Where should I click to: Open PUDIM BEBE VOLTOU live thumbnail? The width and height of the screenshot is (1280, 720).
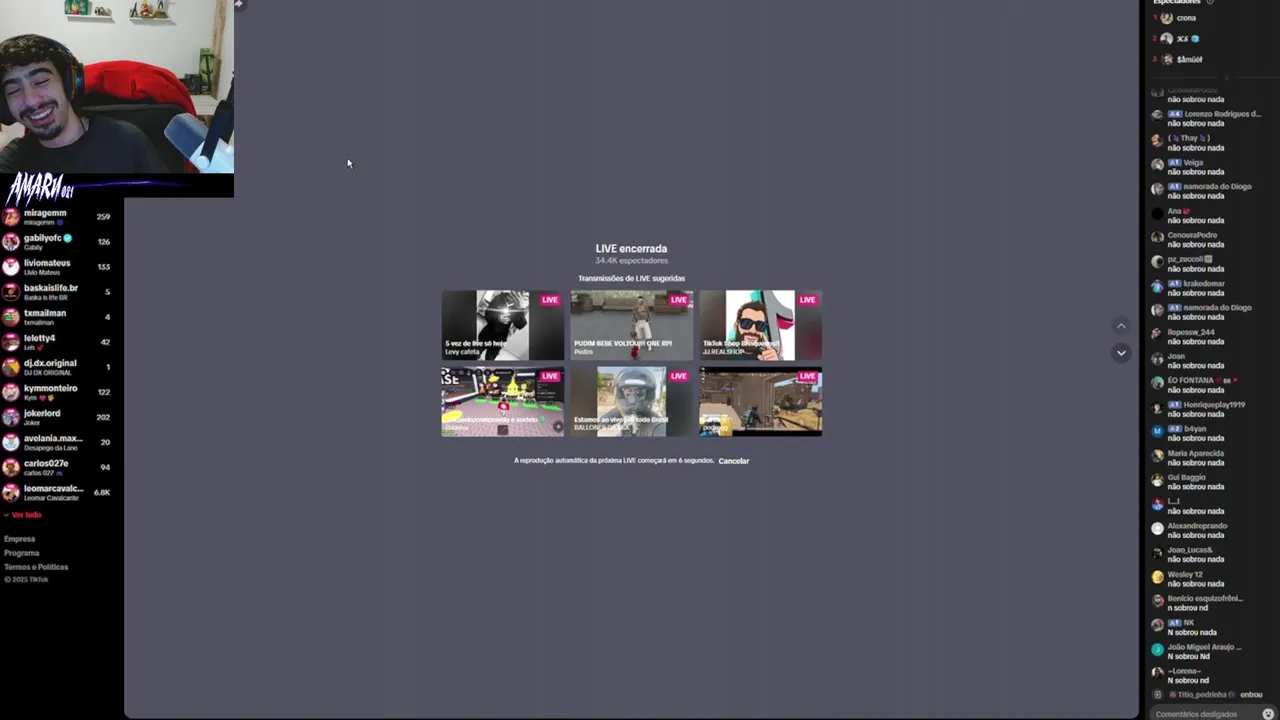click(632, 325)
